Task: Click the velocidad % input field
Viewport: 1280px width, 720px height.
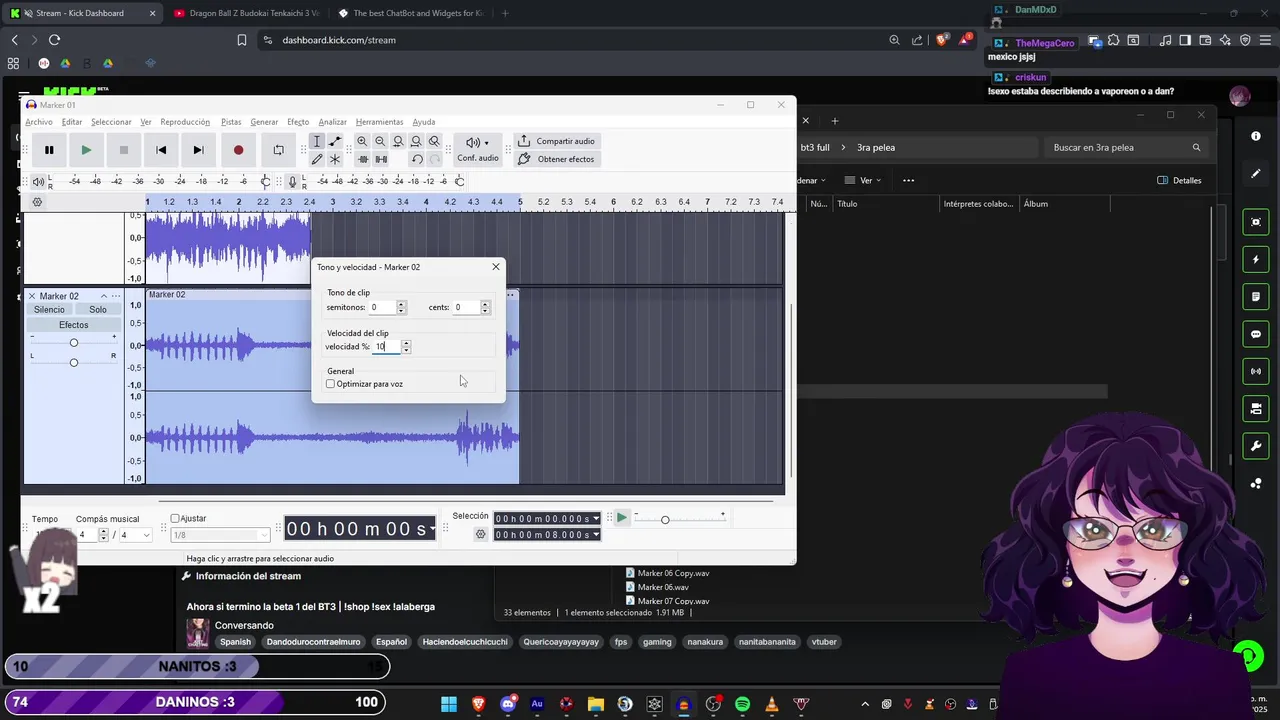Action: click(x=387, y=346)
